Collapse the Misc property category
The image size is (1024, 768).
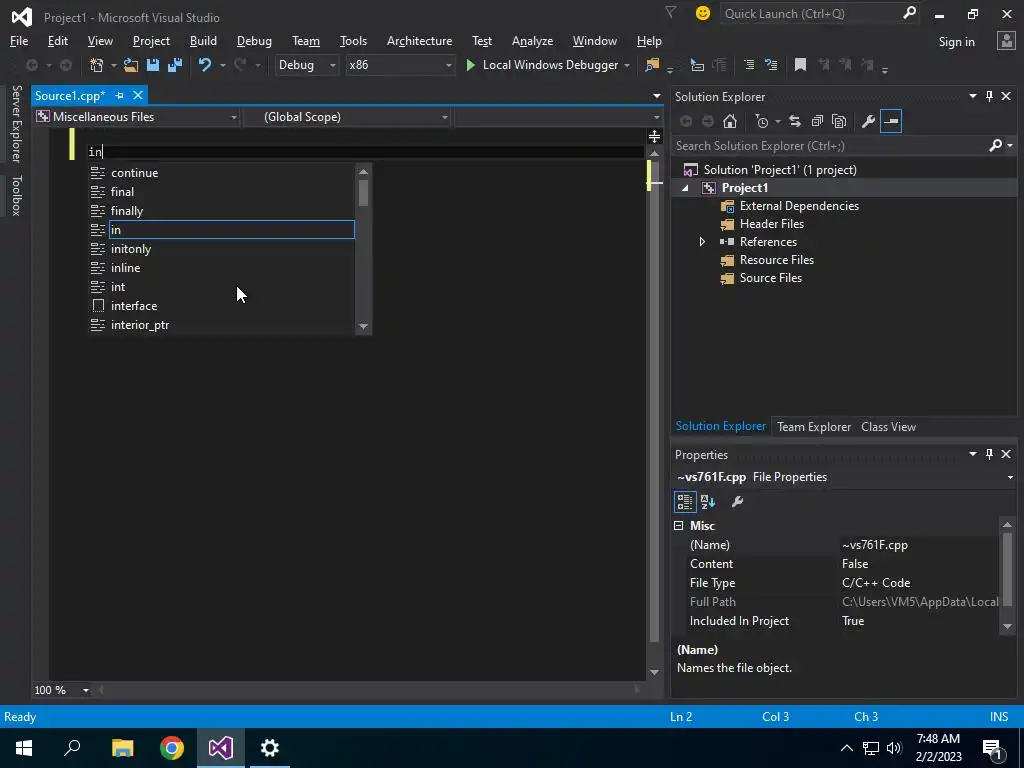(x=679, y=526)
